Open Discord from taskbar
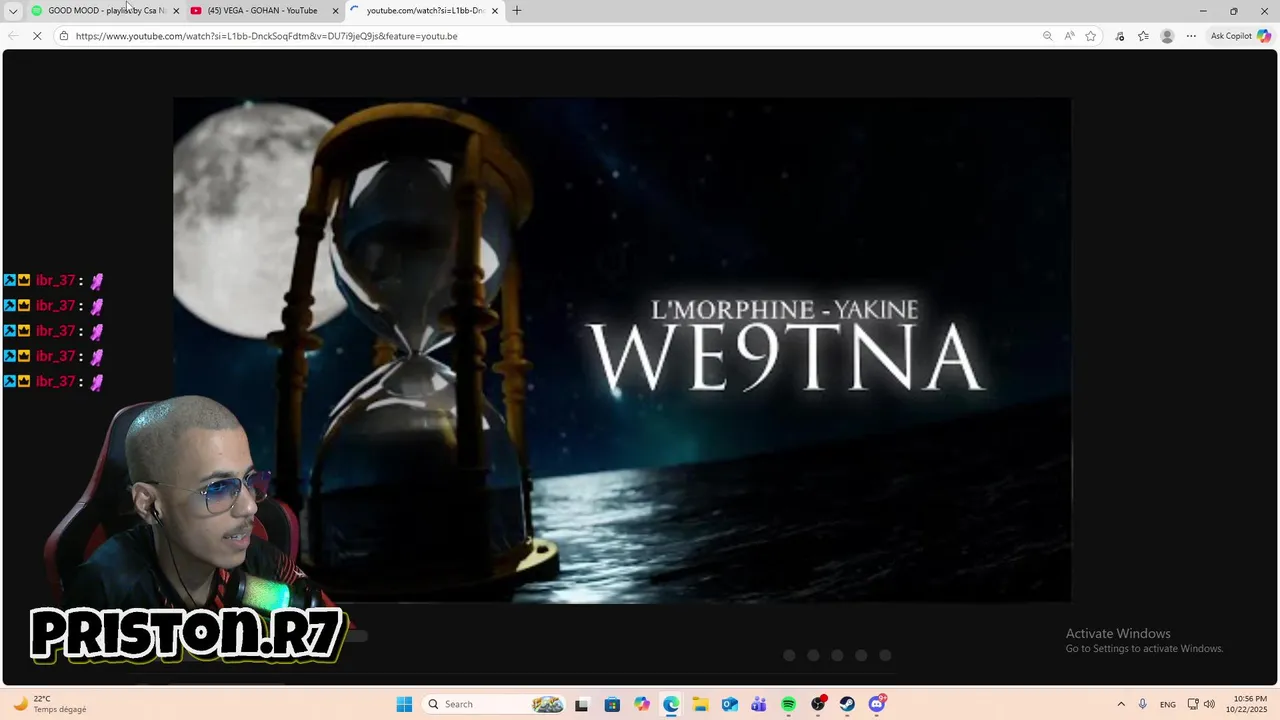Viewport: 1280px width, 720px height. (x=877, y=704)
